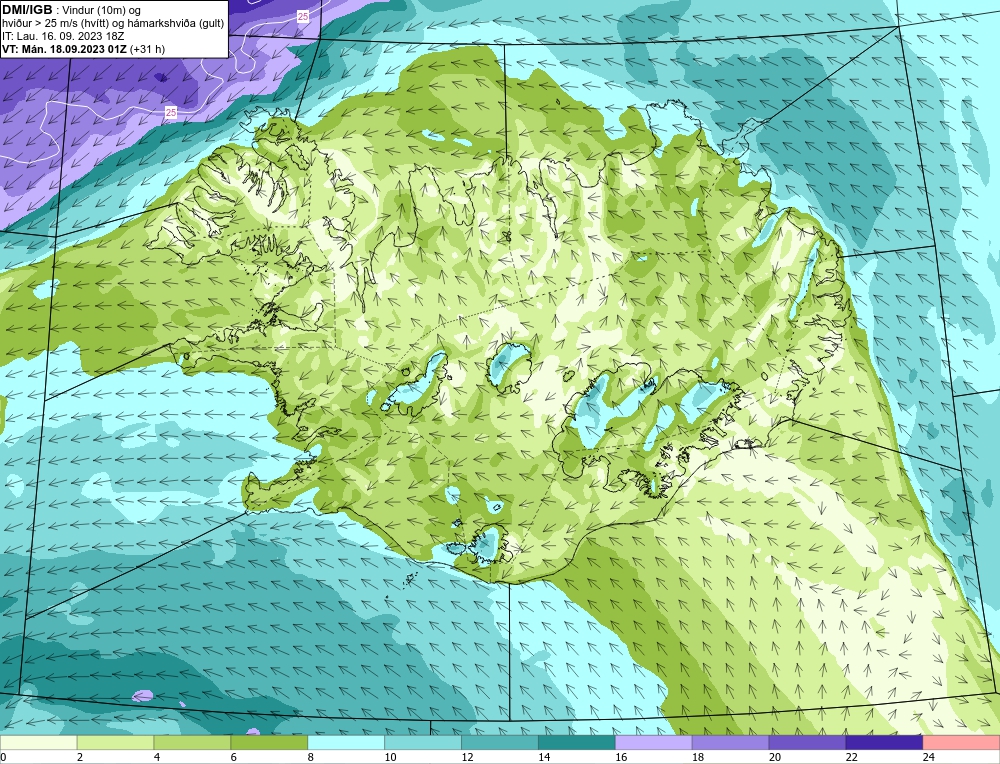Pick the medium purple 18–20 m/s legend swatch
The height and width of the screenshot is (764, 1000).
[x=730, y=742]
